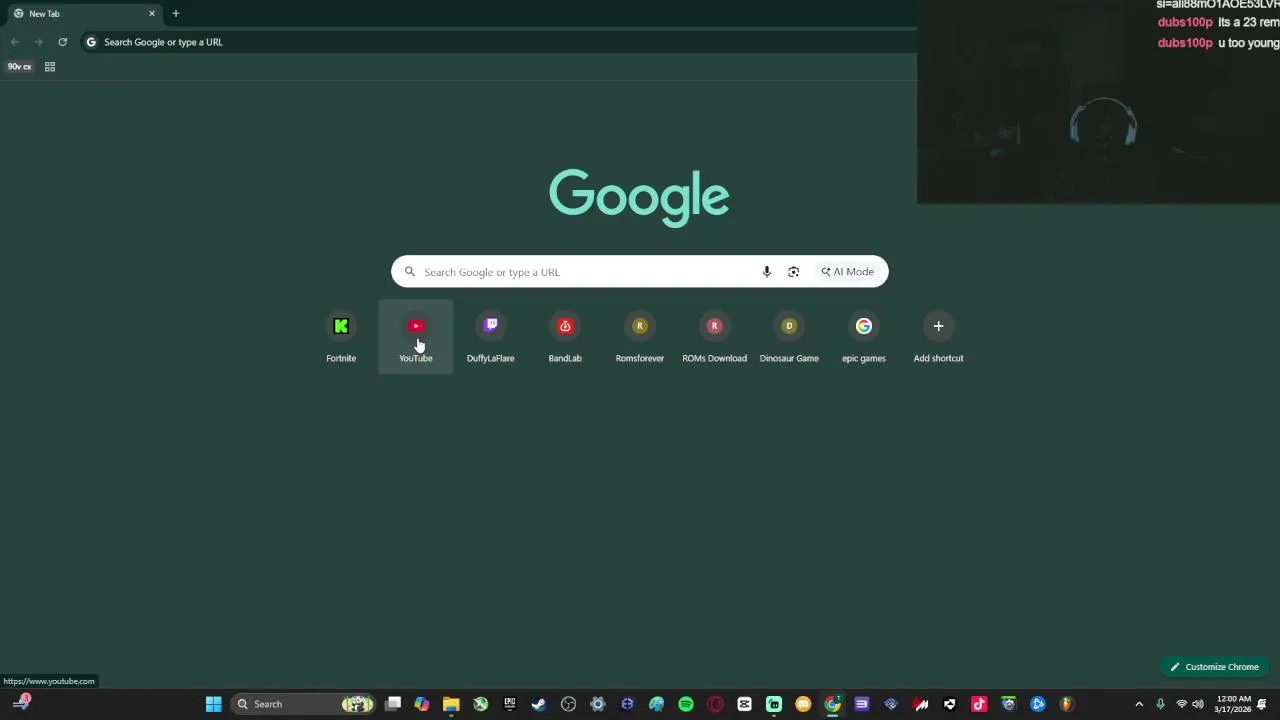Open the BandLab shortcut
Image resolution: width=1280 pixels, height=720 pixels.
[565, 337]
